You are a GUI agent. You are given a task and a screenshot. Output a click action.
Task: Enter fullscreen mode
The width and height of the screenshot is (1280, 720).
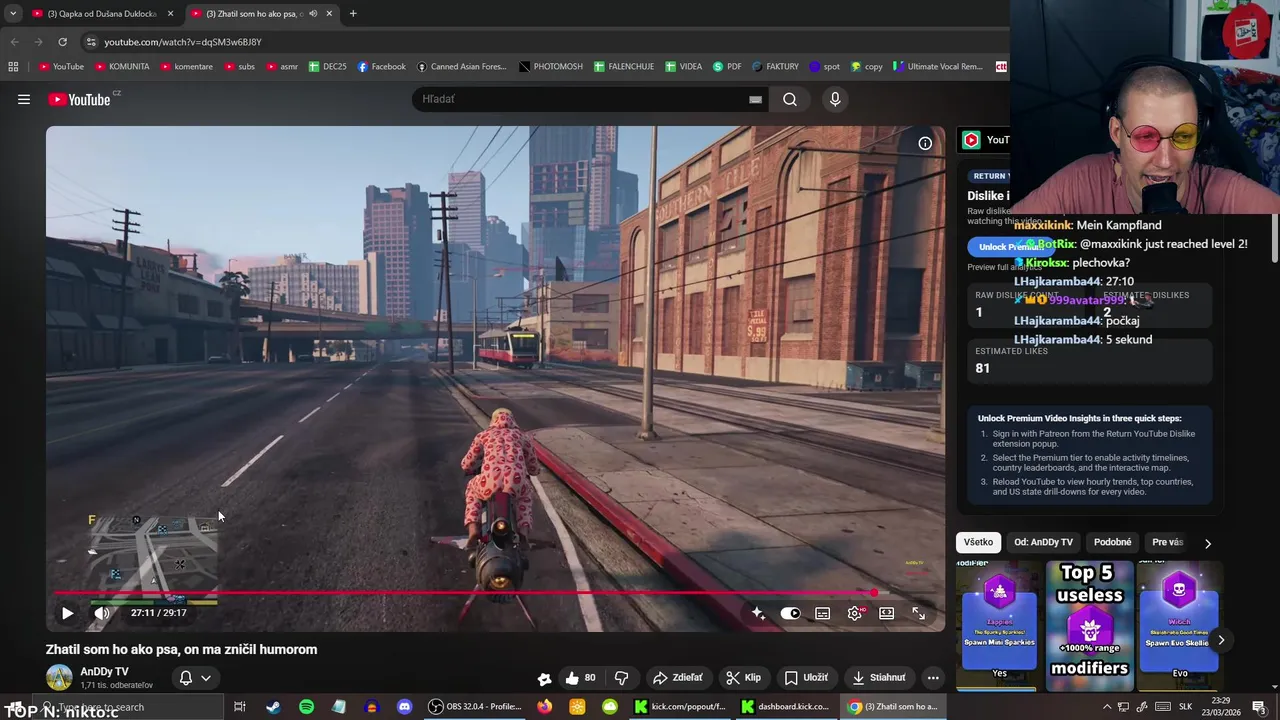pyautogui.click(x=918, y=613)
